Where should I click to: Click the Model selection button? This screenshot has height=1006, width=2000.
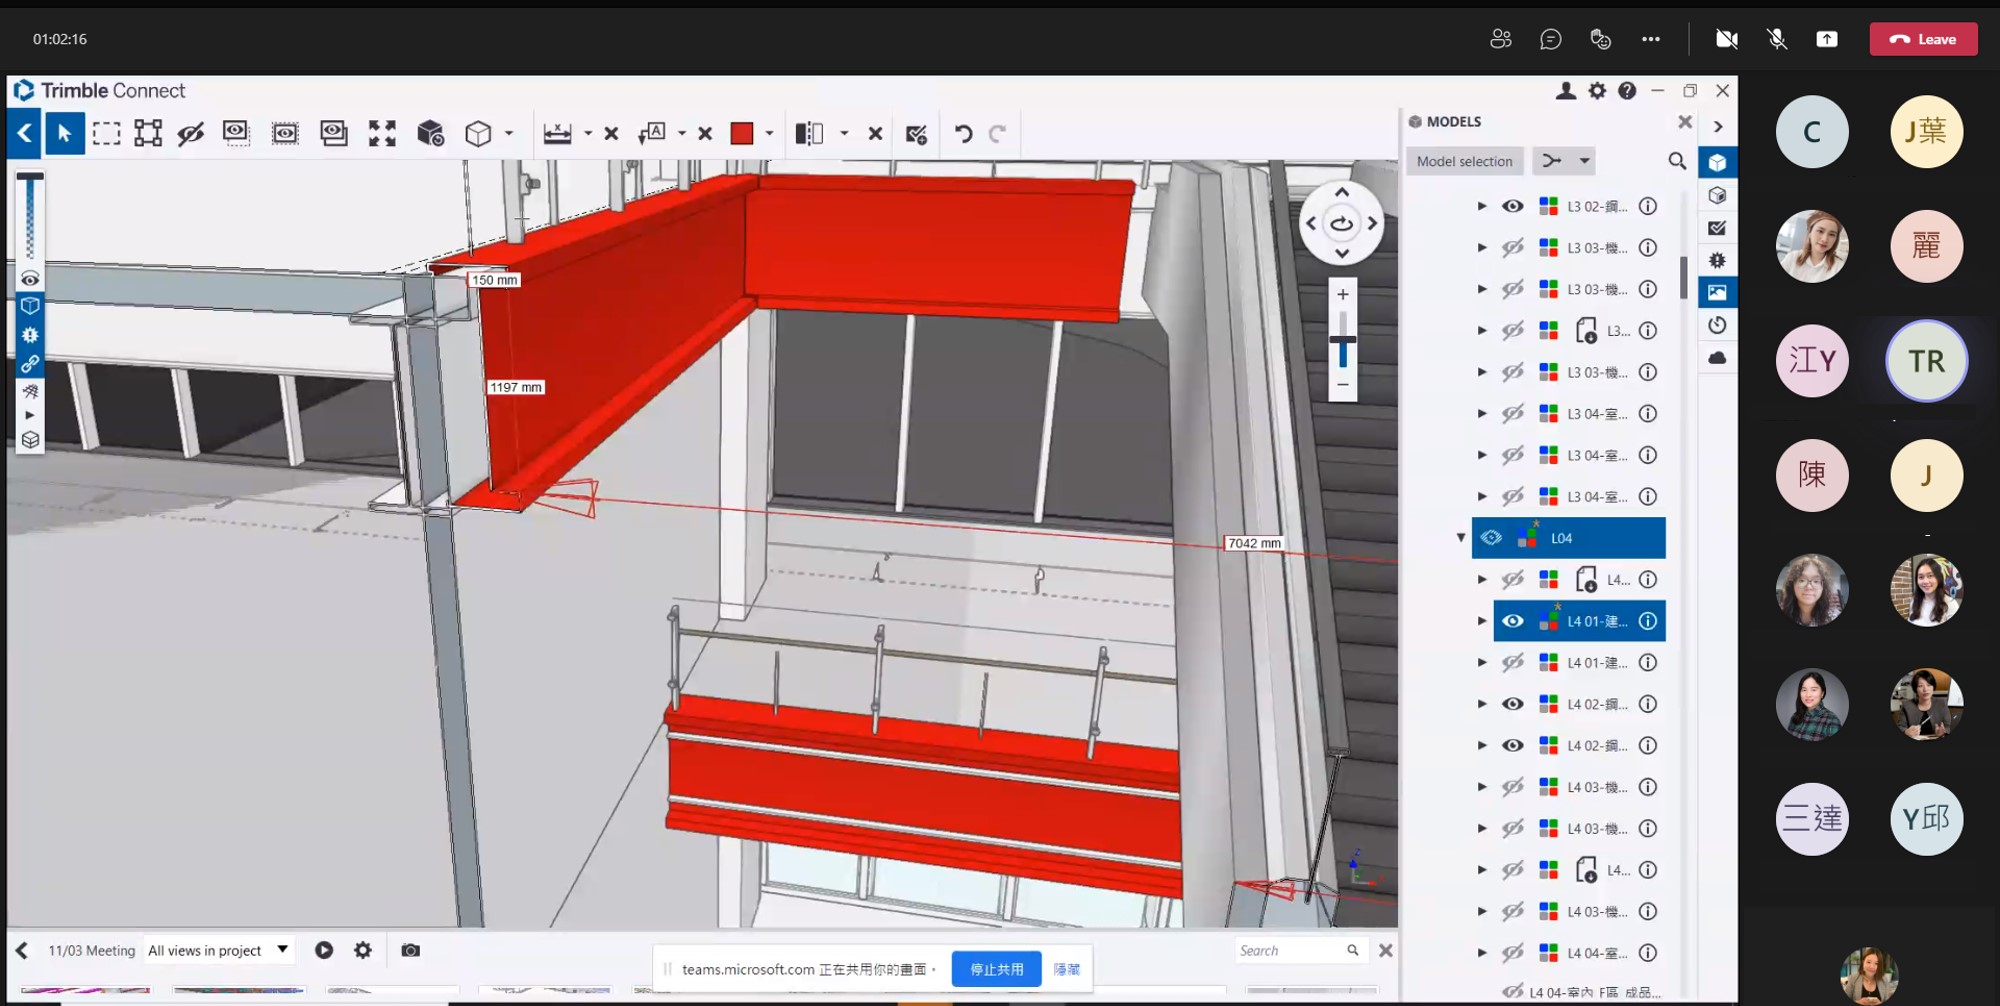pos(1464,161)
